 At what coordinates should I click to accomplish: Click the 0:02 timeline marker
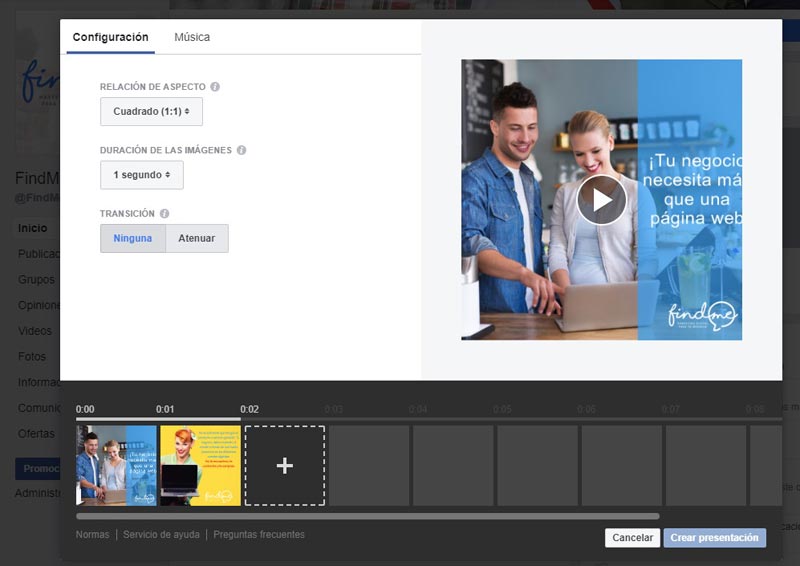[x=249, y=409]
